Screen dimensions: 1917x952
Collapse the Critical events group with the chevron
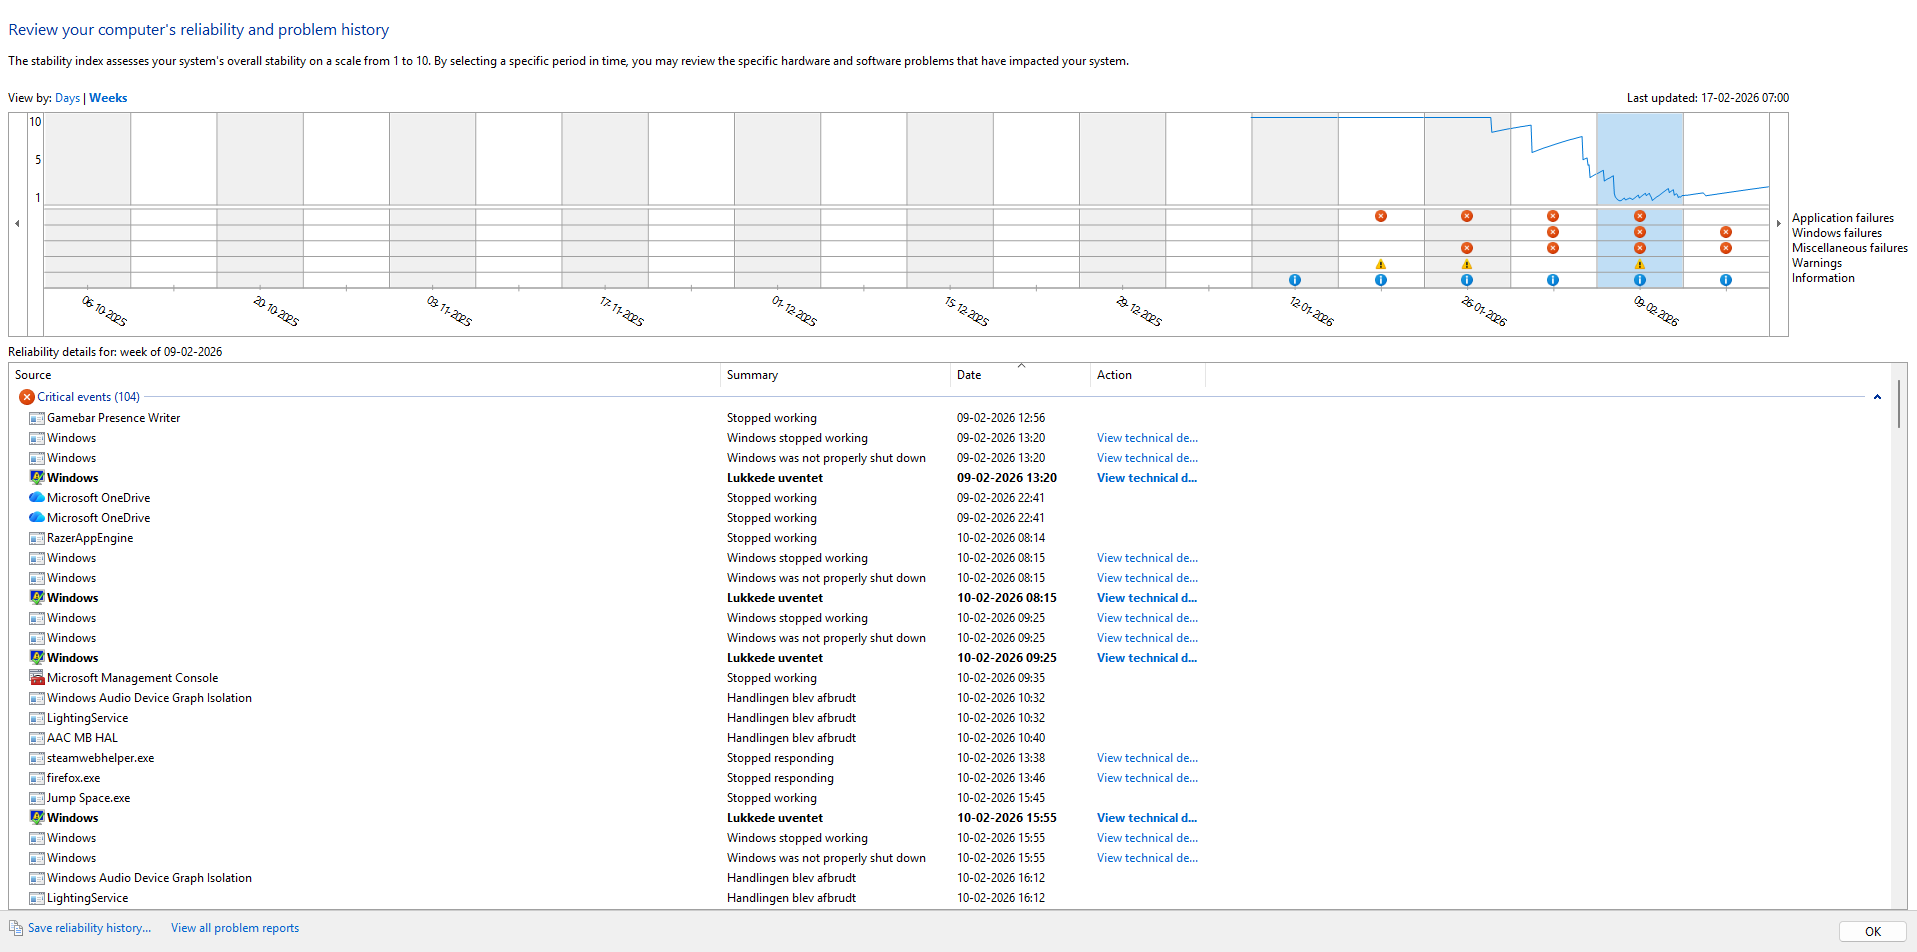tap(1877, 397)
